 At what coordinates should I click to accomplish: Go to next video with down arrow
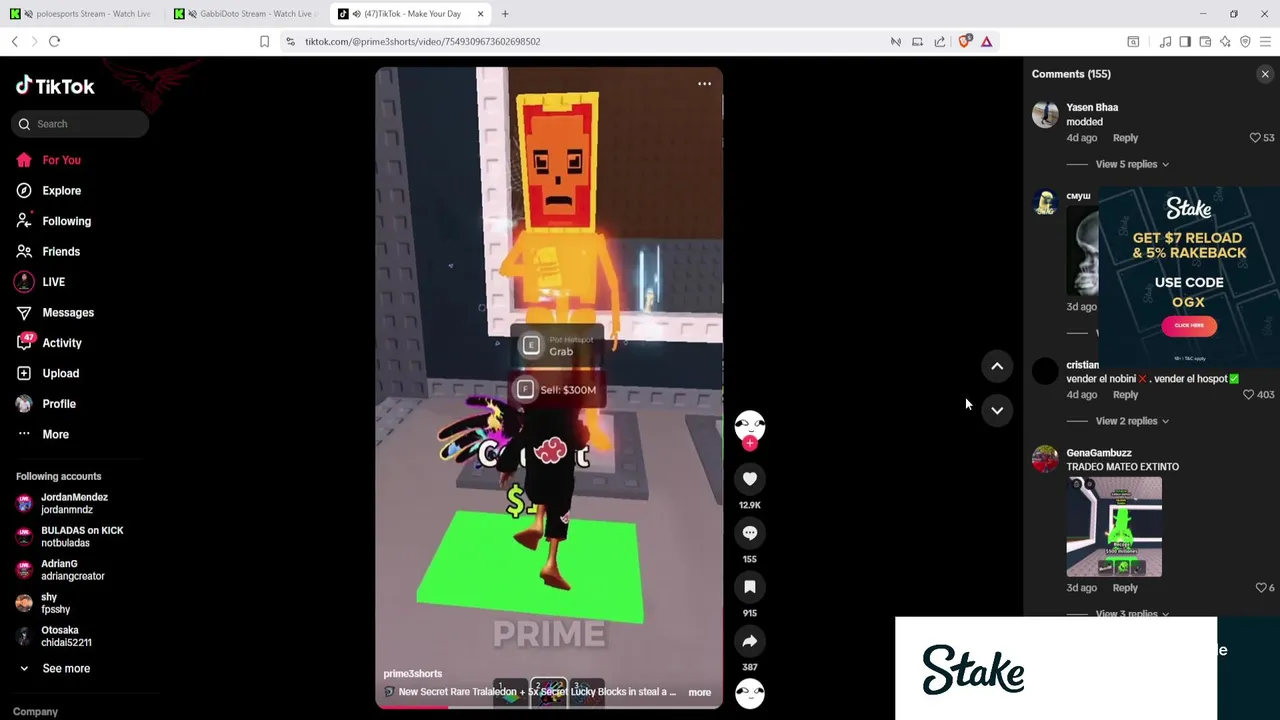997,410
